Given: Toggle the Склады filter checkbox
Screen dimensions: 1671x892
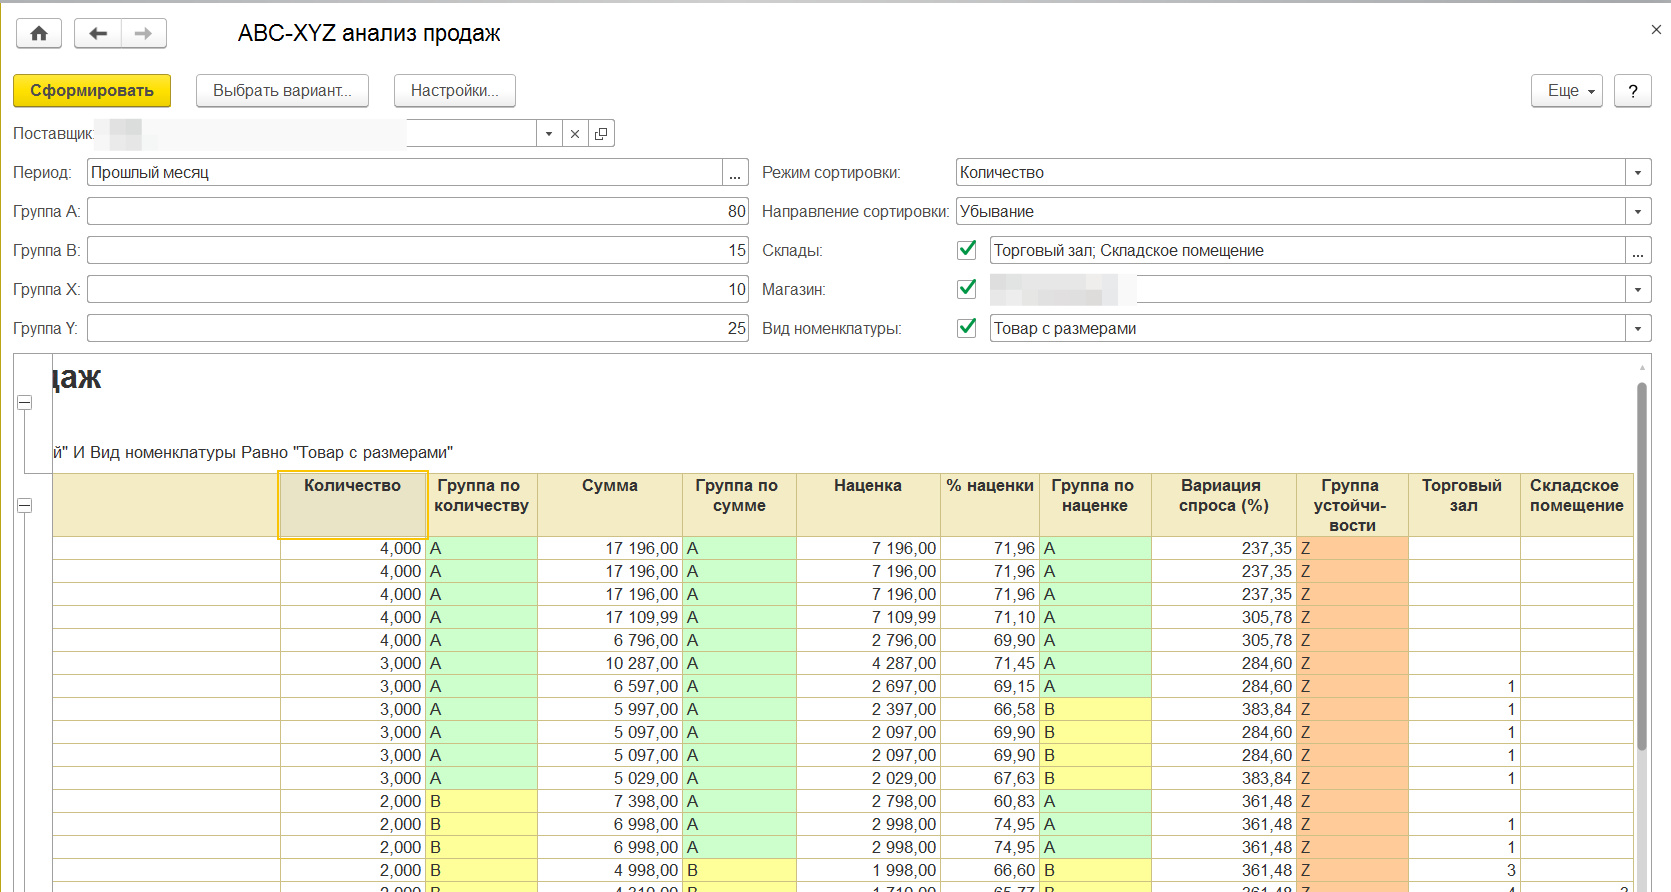Looking at the screenshot, I should (x=967, y=250).
